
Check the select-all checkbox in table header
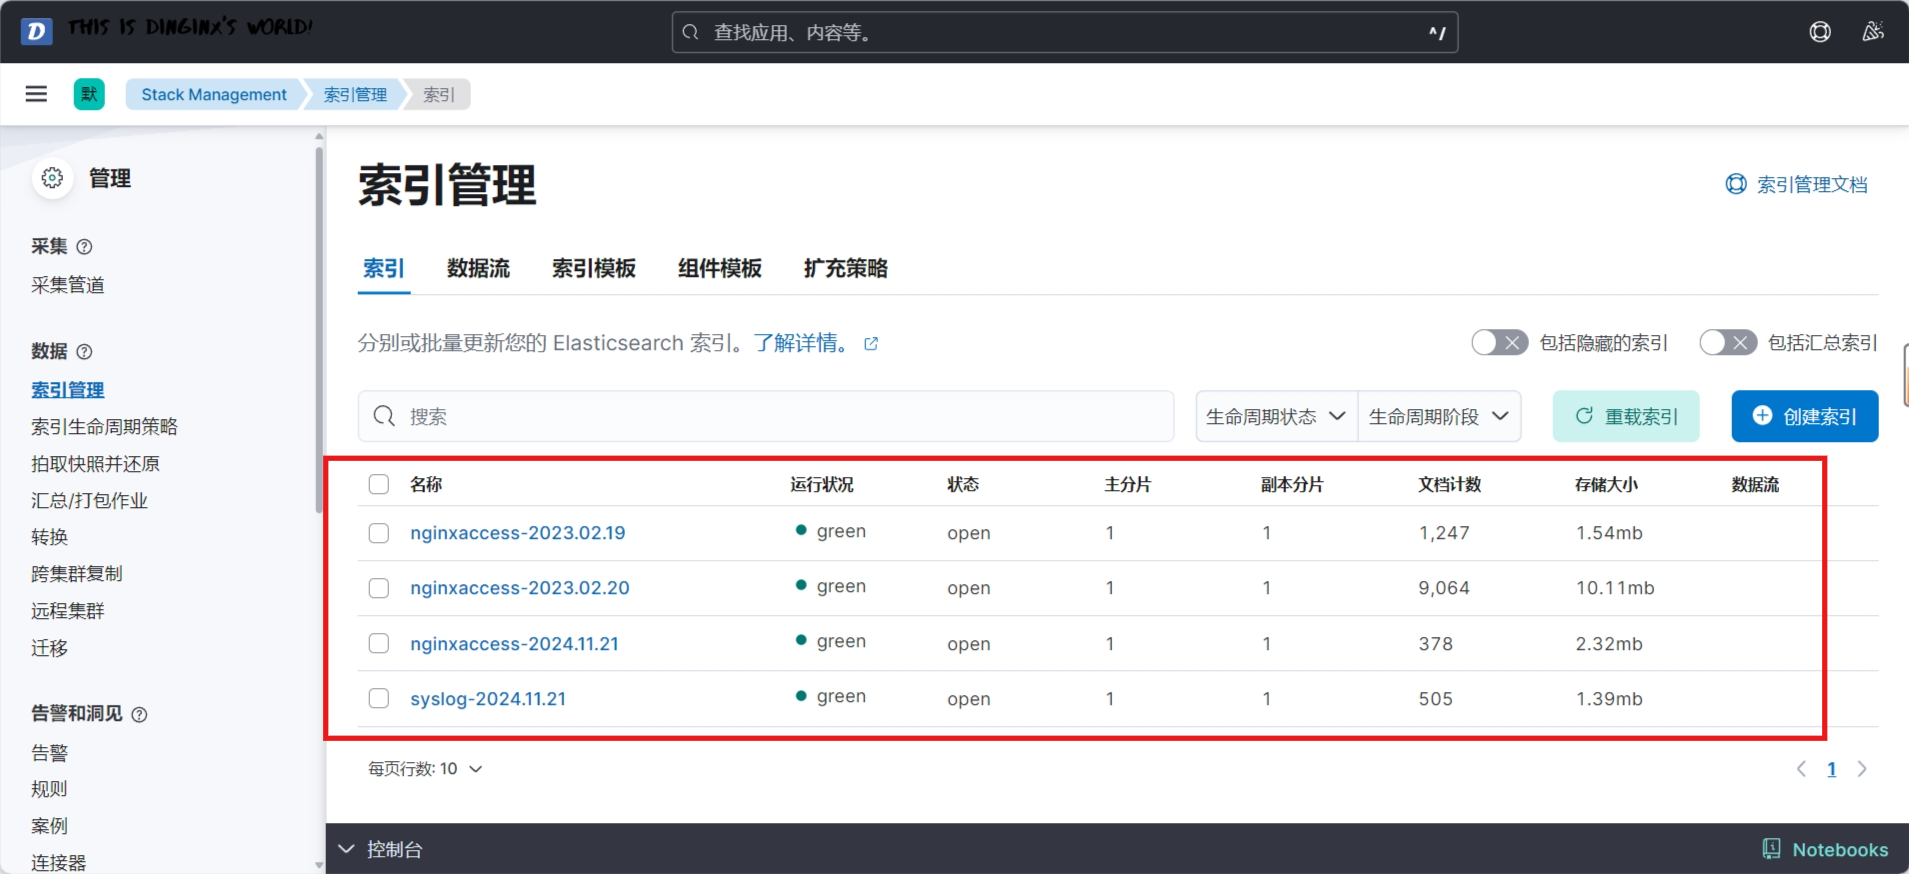point(379,484)
